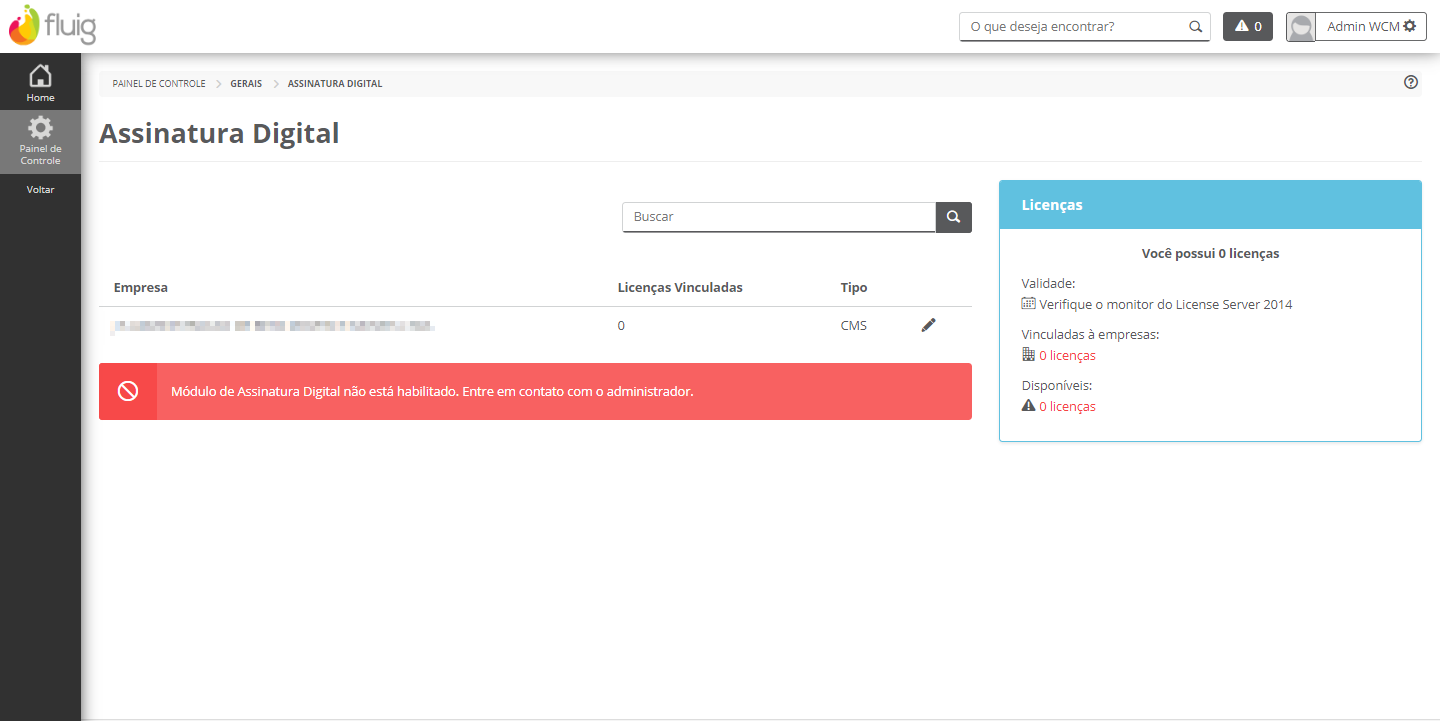The image size is (1440, 721).
Task: Click 'Verifique o monitor do License Server 2014'
Action: 1166,304
